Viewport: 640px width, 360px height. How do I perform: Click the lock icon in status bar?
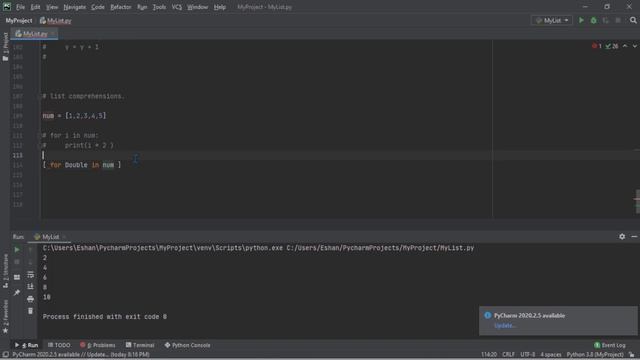632,354
